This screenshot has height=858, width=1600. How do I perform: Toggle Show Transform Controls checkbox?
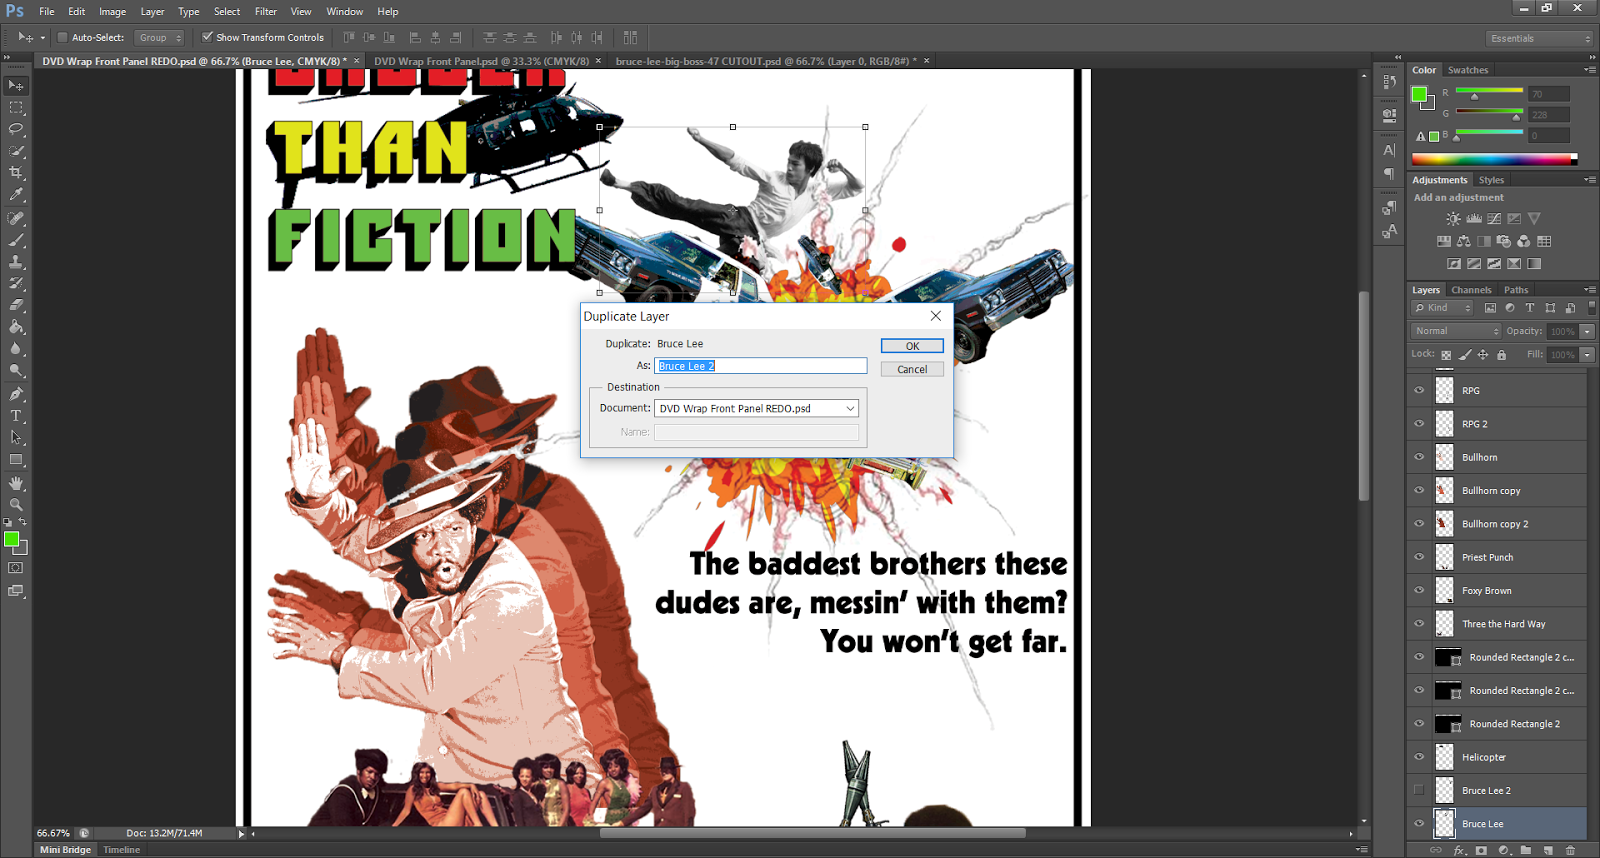point(207,37)
